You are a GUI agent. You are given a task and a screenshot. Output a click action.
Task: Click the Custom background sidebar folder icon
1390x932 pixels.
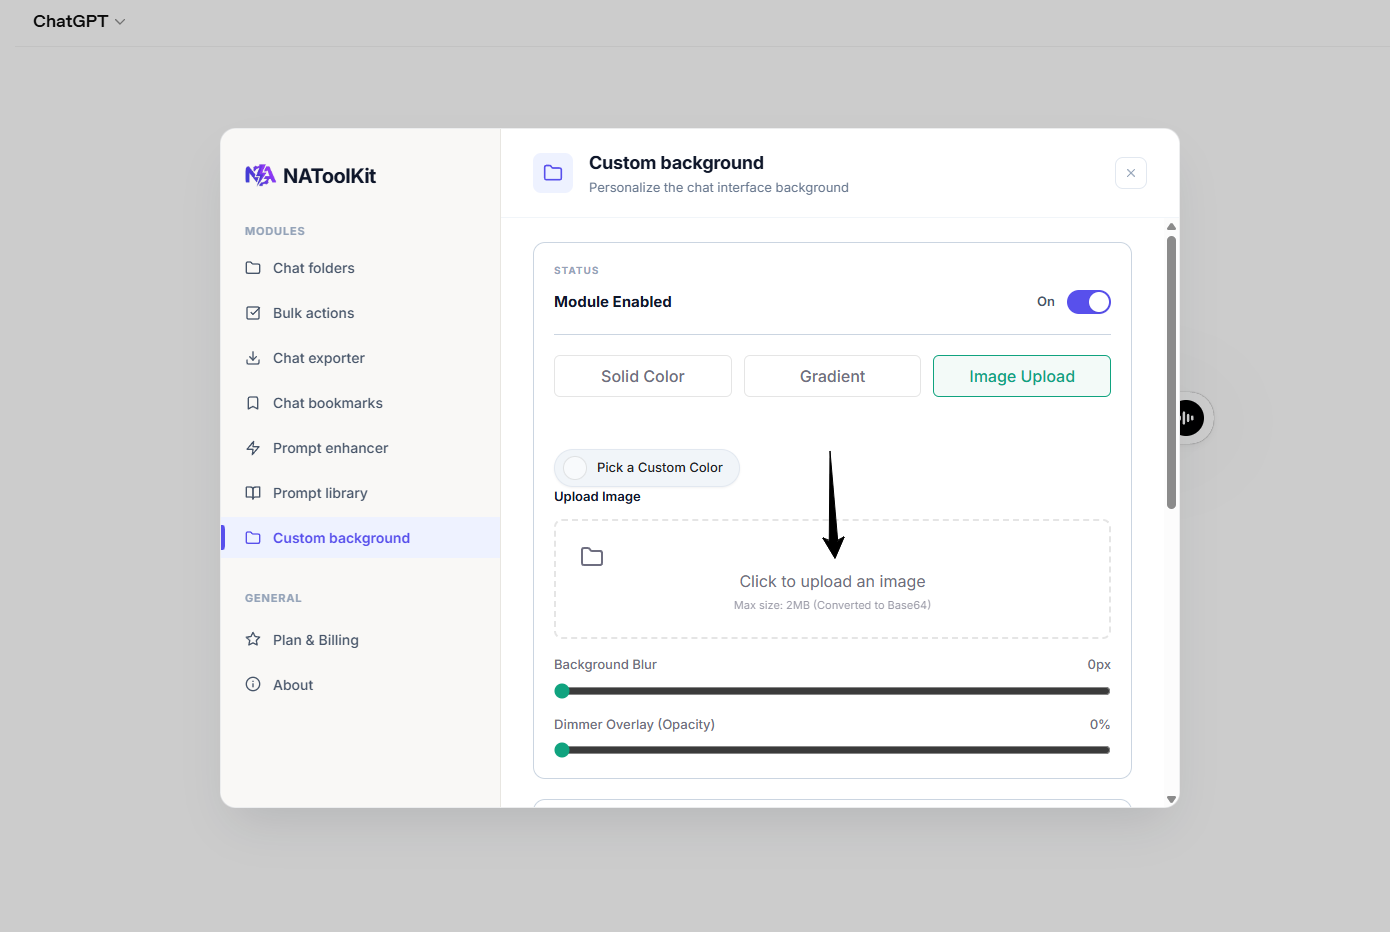click(253, 538)
